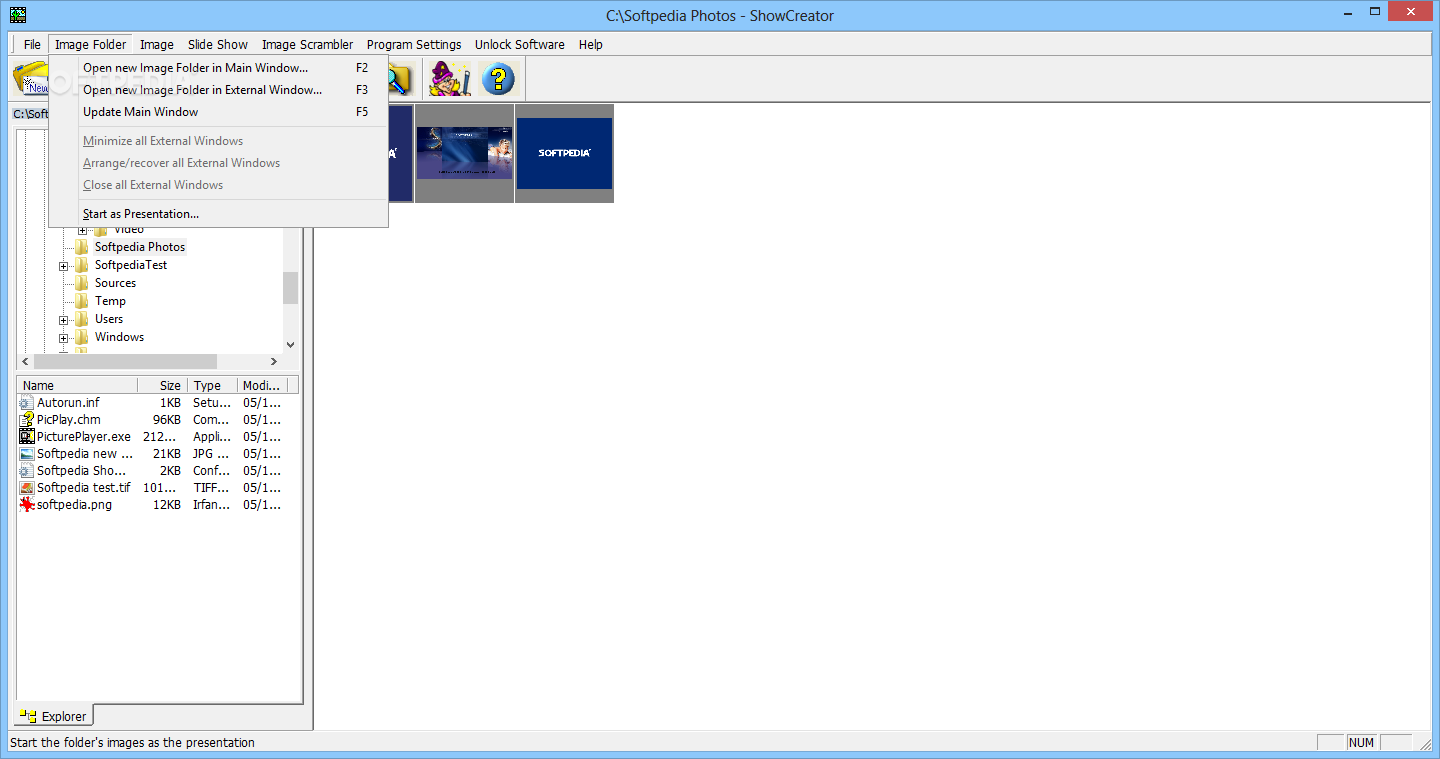The image size is (1440, 759).
Task: Click the Sources folder icon
Action: [x=82, y=283]
